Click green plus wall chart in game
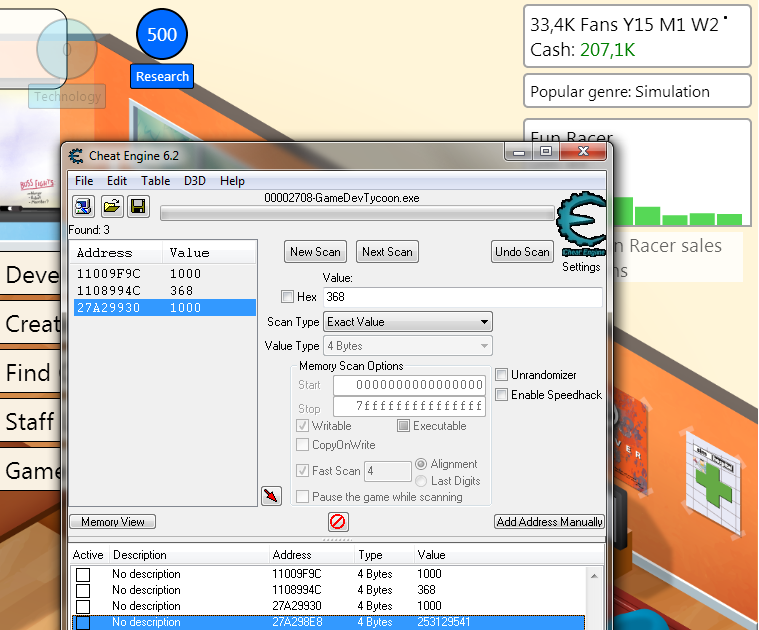 (713, 483)
